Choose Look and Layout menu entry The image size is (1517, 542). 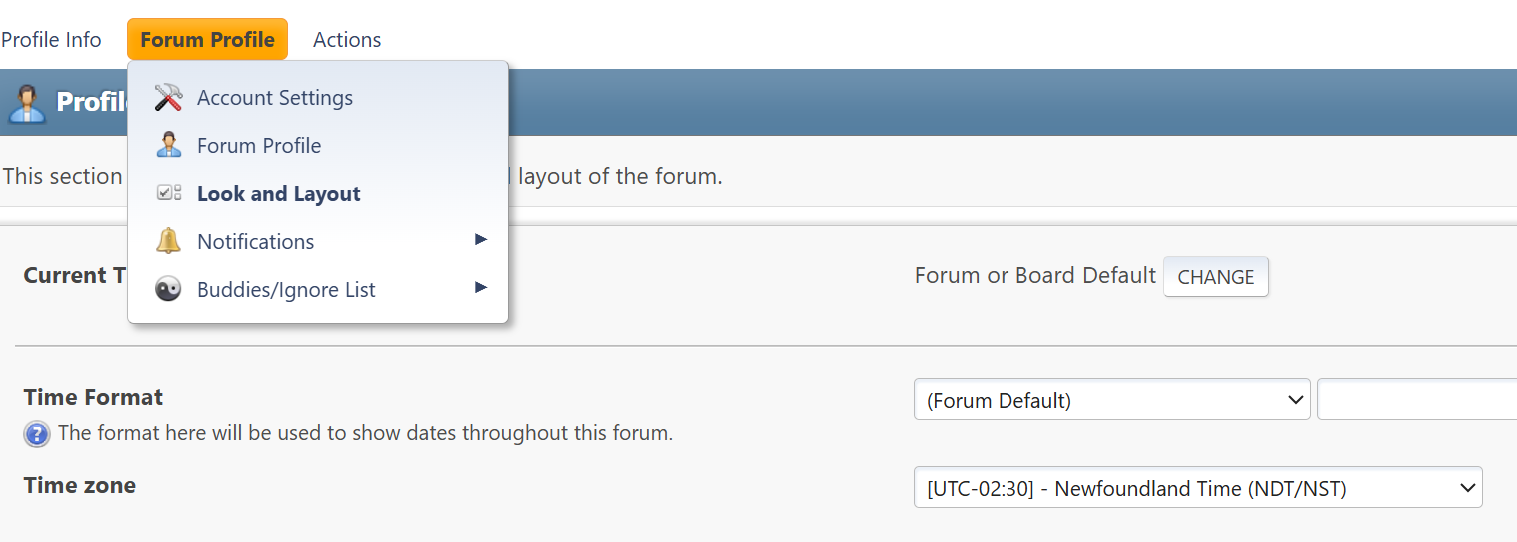tap(279, 194)
